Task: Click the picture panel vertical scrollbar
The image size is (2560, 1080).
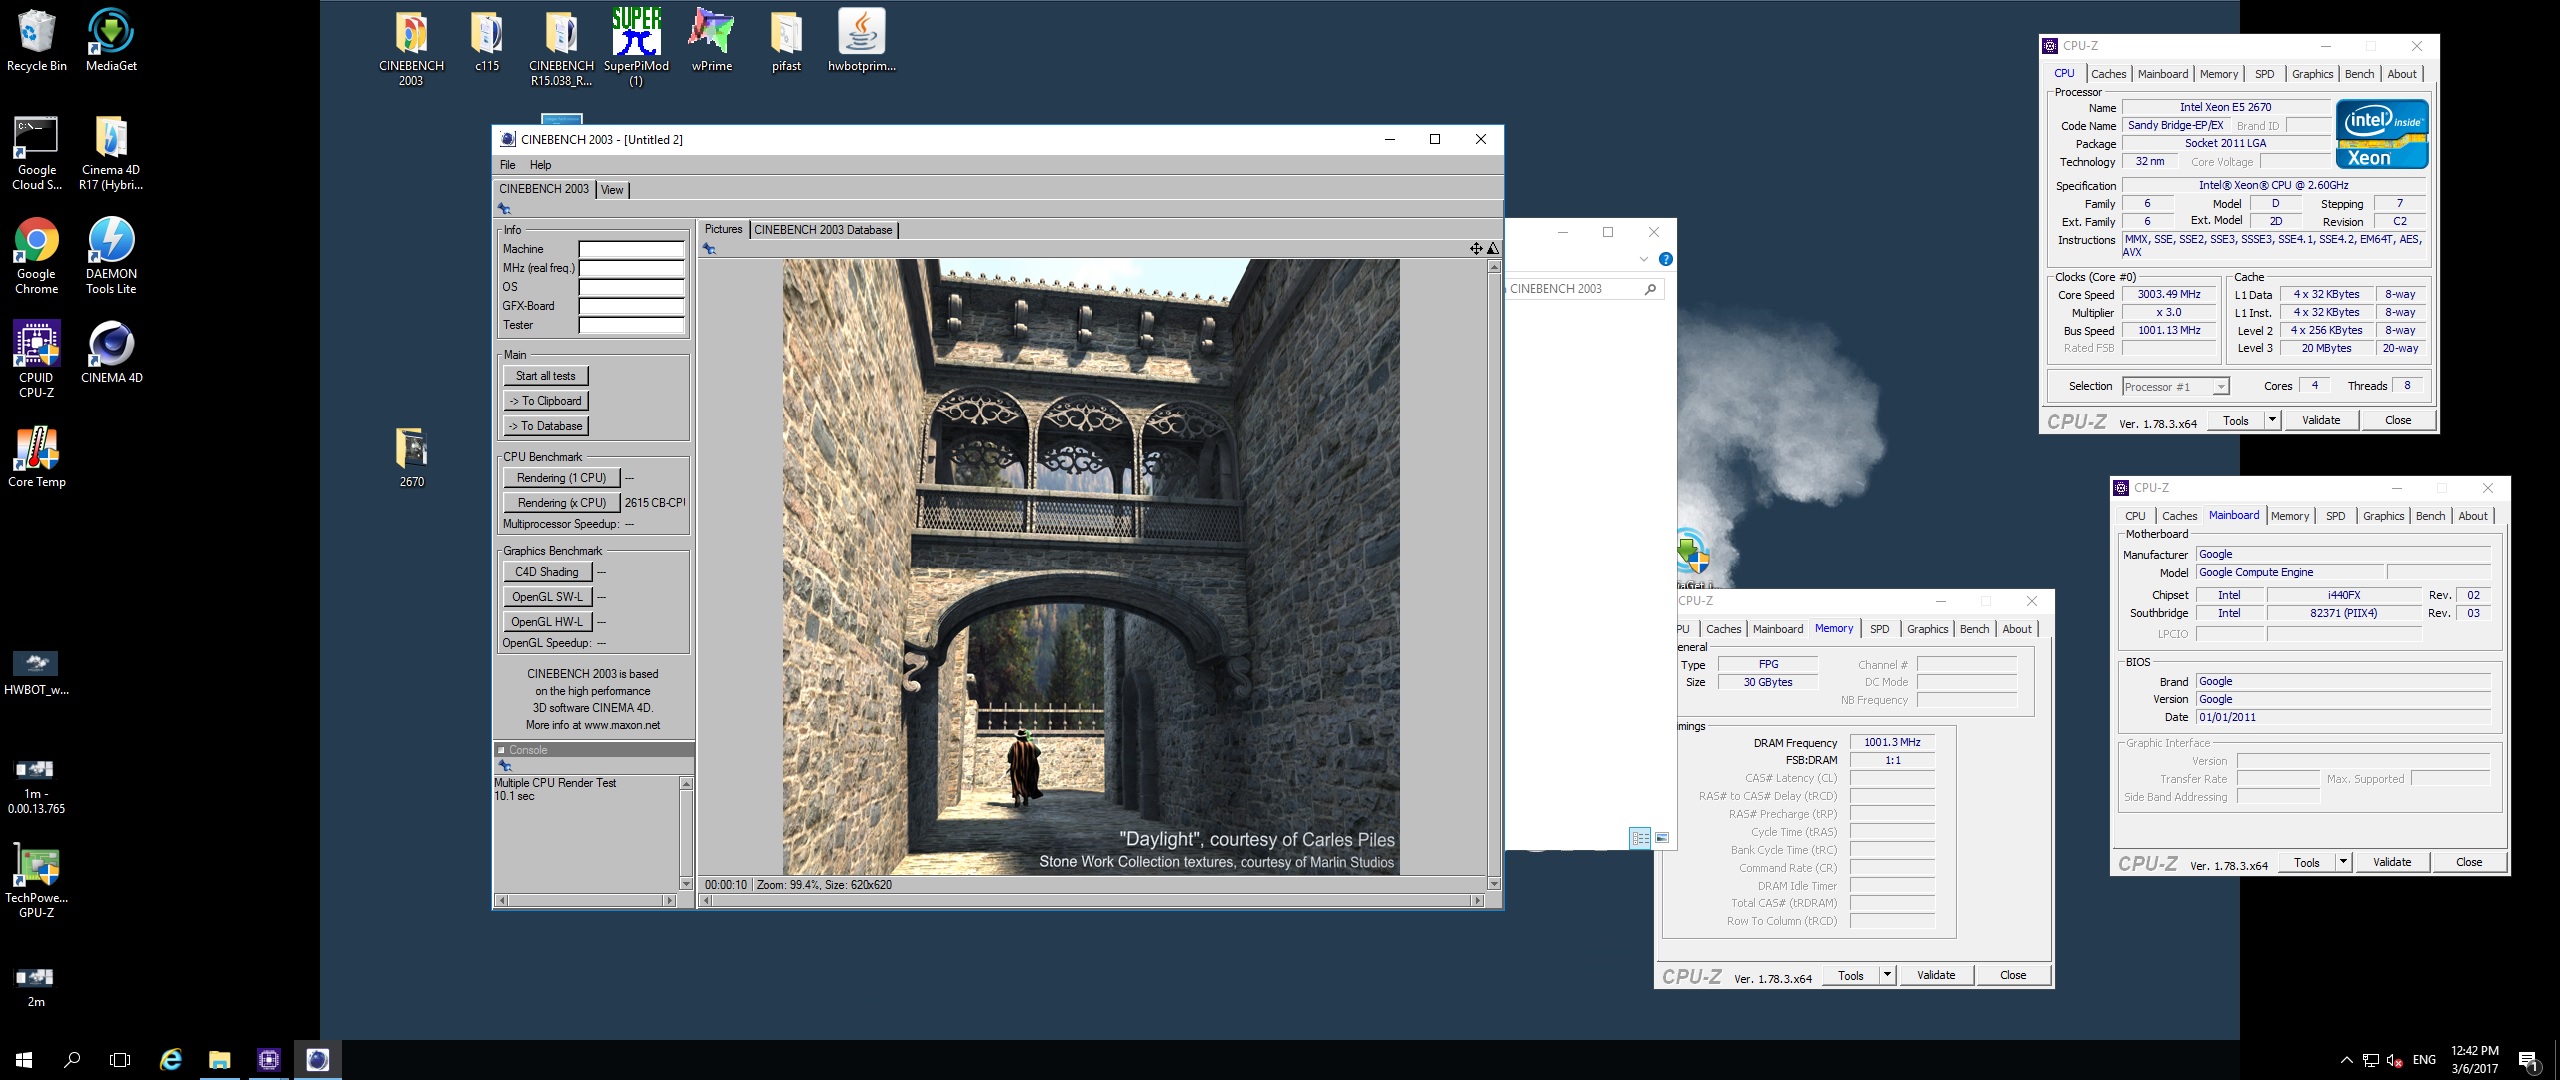Action: coord(1494,575)
